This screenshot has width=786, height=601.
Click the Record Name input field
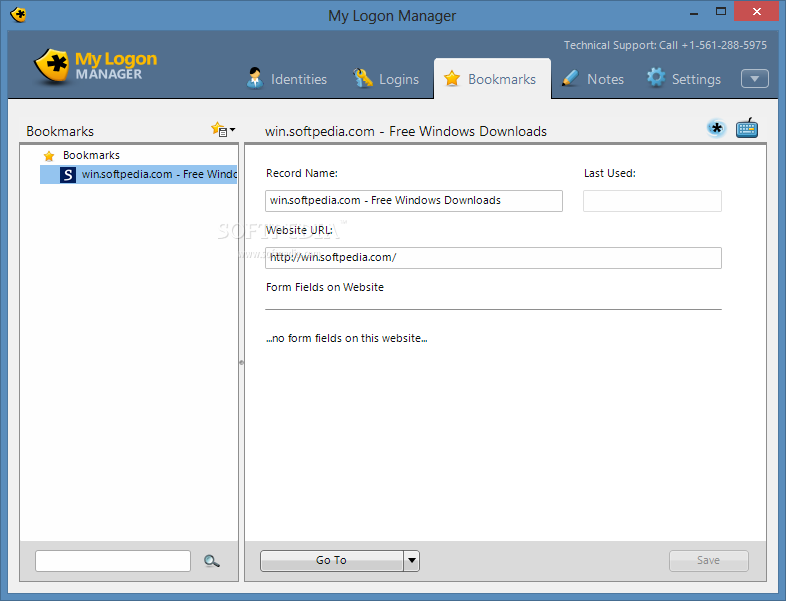[414, 201]
